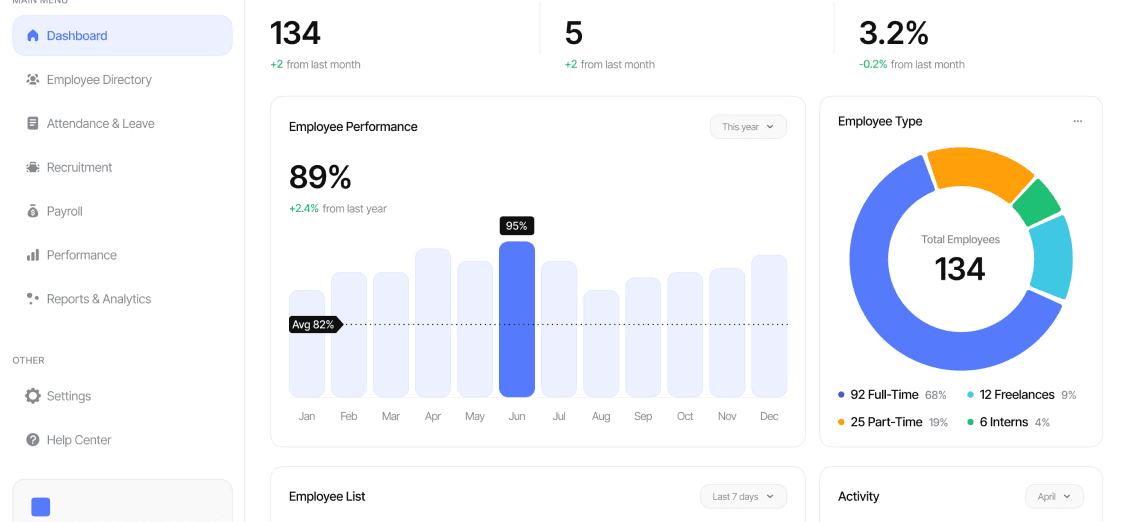1128x522 pixels.
Task: Click the Recruitment sidebar icon
Action: [x=33, y=168]
